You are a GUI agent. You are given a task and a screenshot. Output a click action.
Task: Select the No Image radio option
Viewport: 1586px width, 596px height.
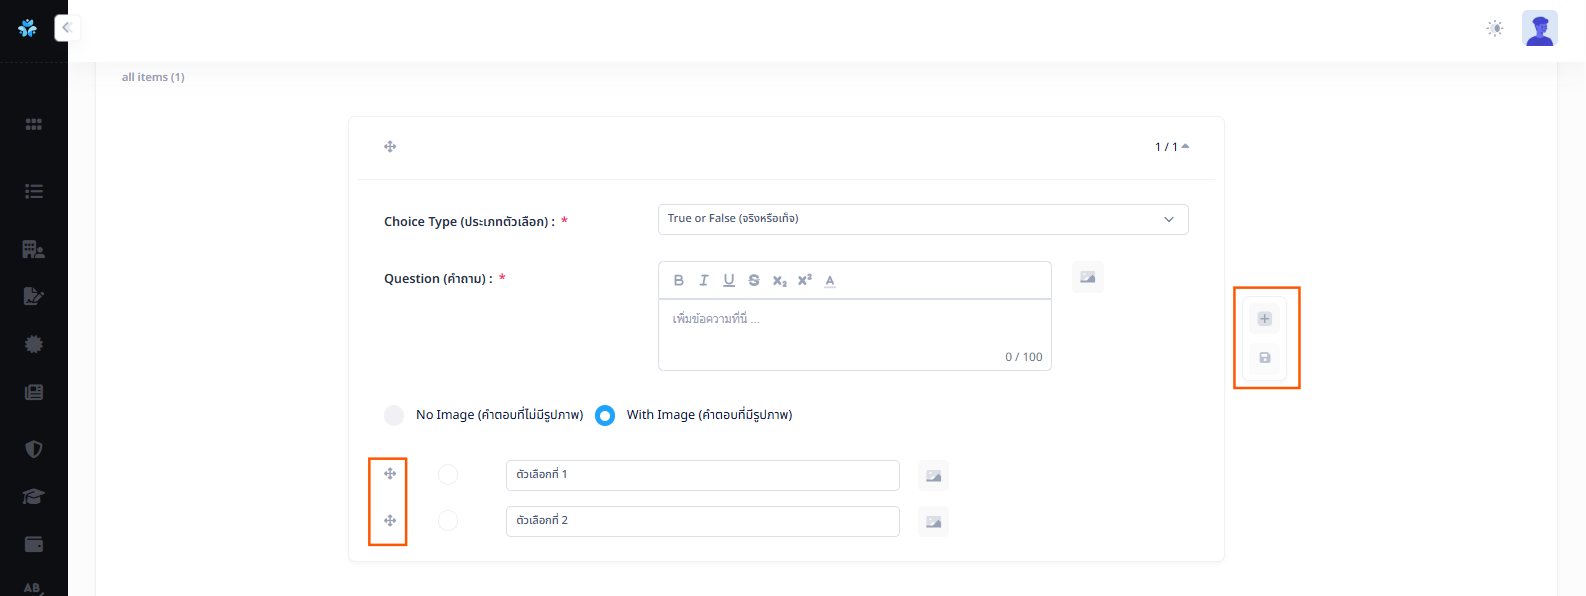point(394,415)
